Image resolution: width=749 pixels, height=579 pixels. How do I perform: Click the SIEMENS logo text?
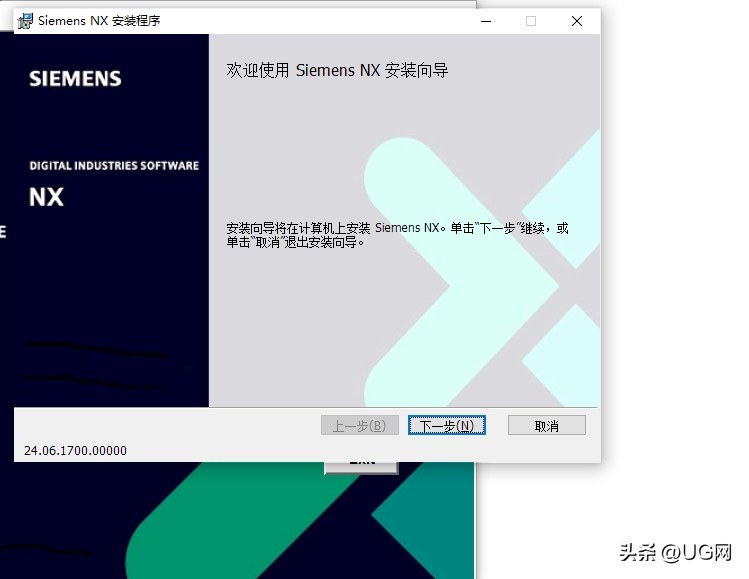75,79
